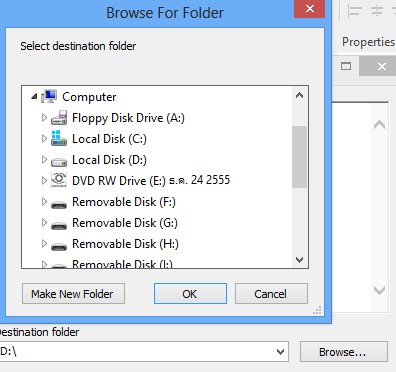Click the Removable Disk (H:) drive icon
The image size is (396, 372).
(59, 246)
